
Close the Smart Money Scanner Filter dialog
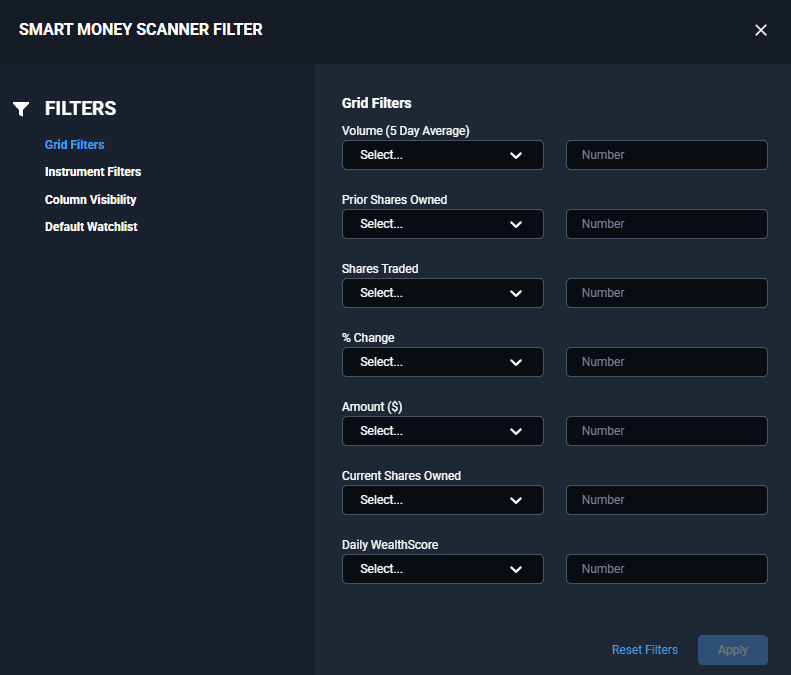point(761,30)
